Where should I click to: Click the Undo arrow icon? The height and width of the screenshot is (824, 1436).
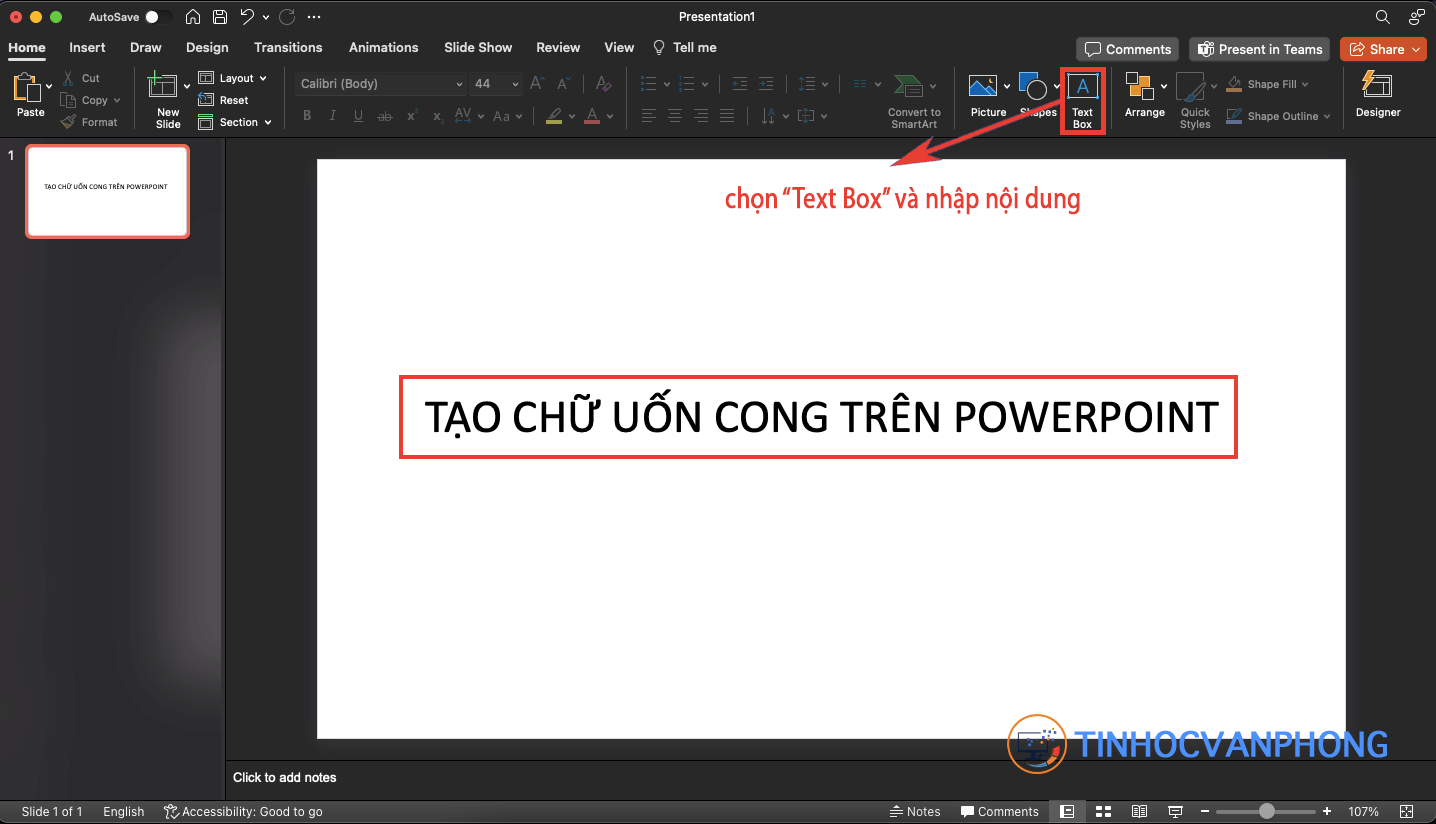click(x=247, y=17)
